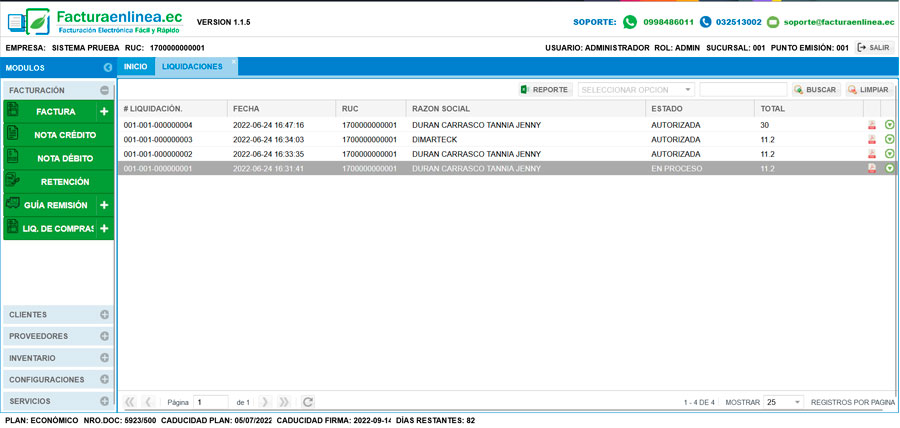Click the plus icon beside Factura
This screenshot has width=900, height=428.
pos(104,112)
